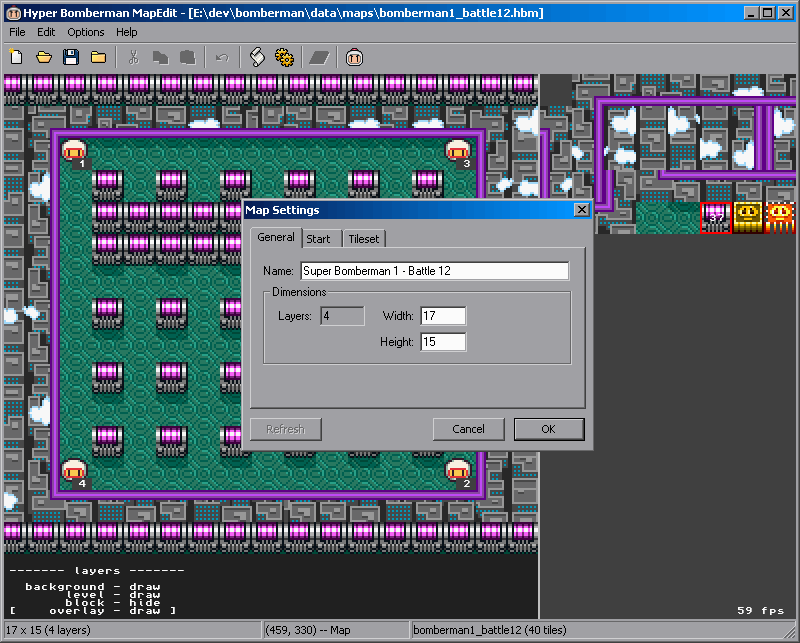Select the orange face tile in the tileset
The width and height of the screenshot is (800, 643).
780,217
